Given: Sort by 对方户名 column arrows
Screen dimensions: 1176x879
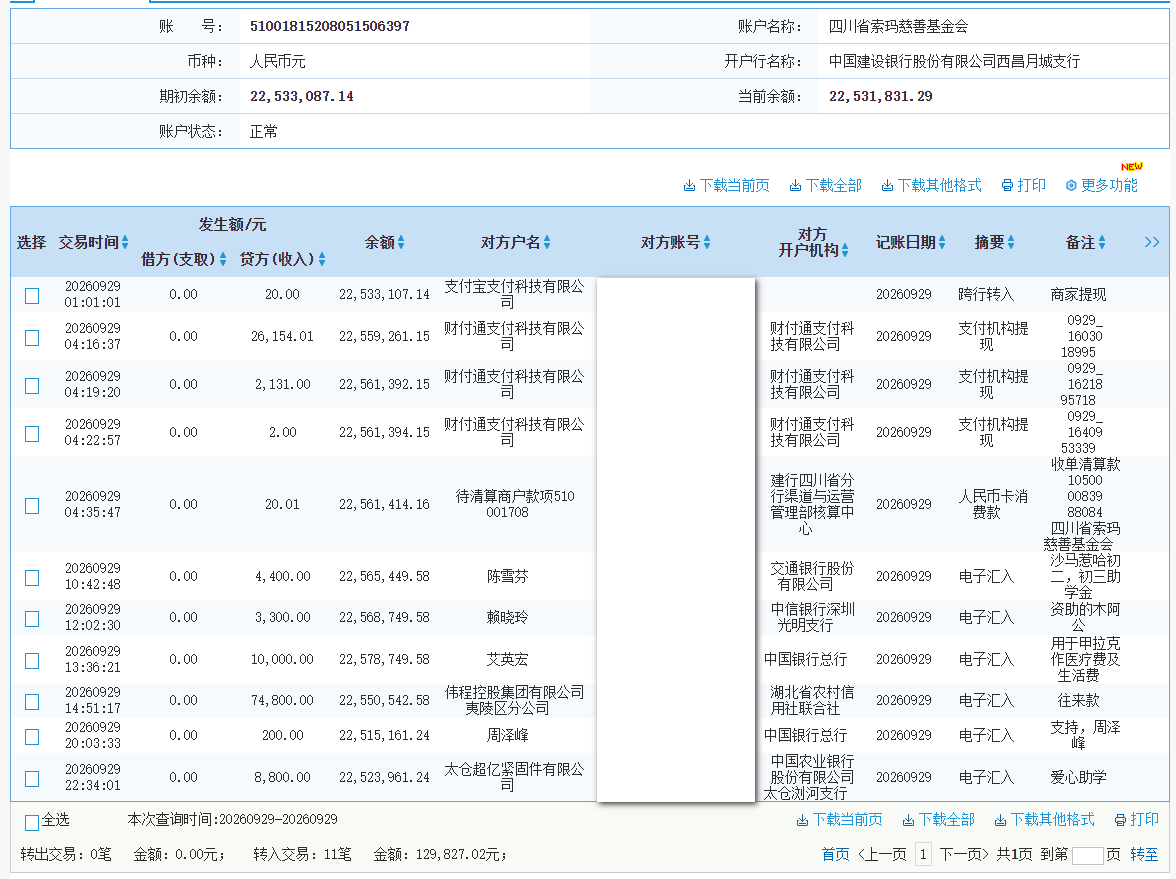Looking at the screenshot, I should 547,242.
